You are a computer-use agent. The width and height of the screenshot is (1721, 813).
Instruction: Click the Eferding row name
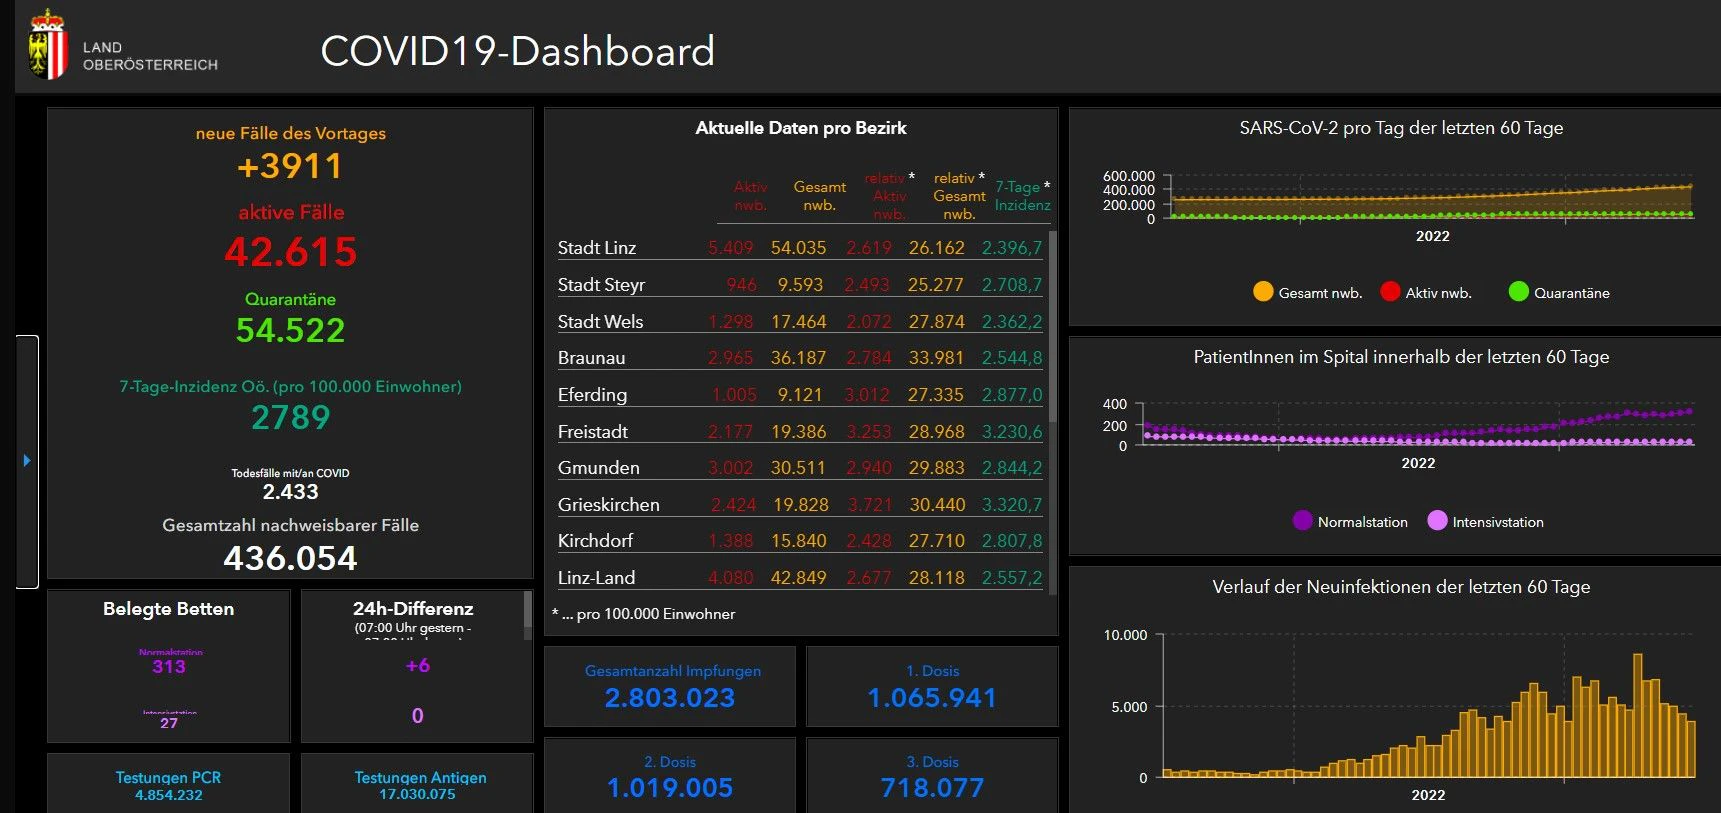point(592,395)
